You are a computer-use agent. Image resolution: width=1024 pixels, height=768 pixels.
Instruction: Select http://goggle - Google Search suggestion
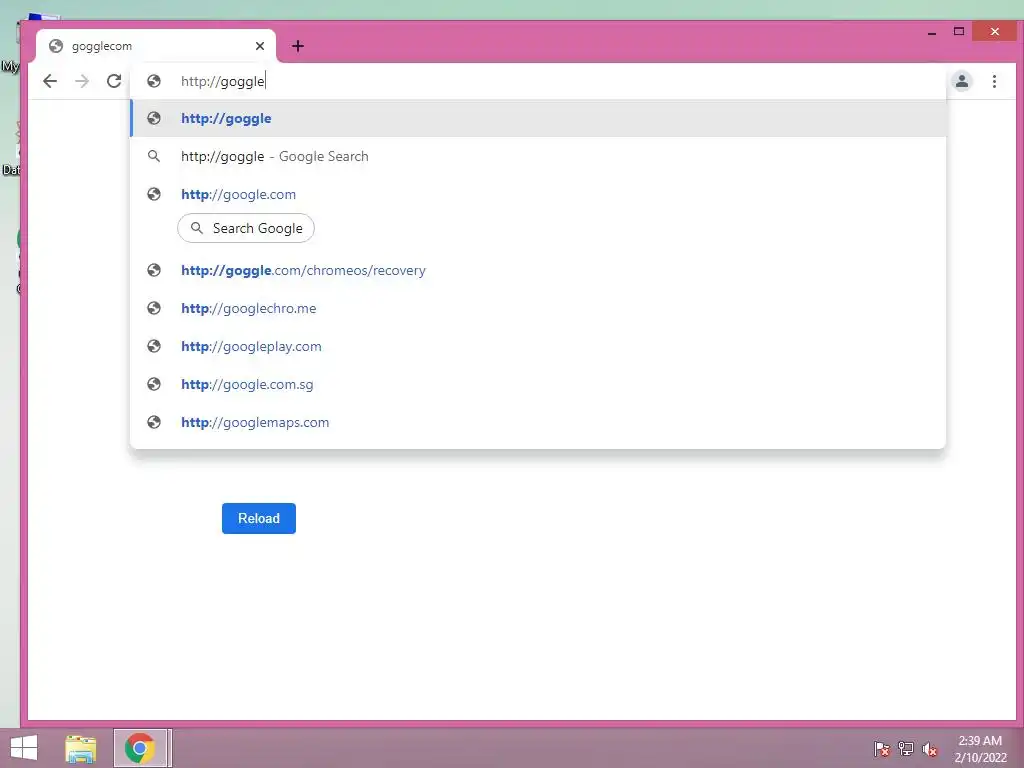(538, 156)
